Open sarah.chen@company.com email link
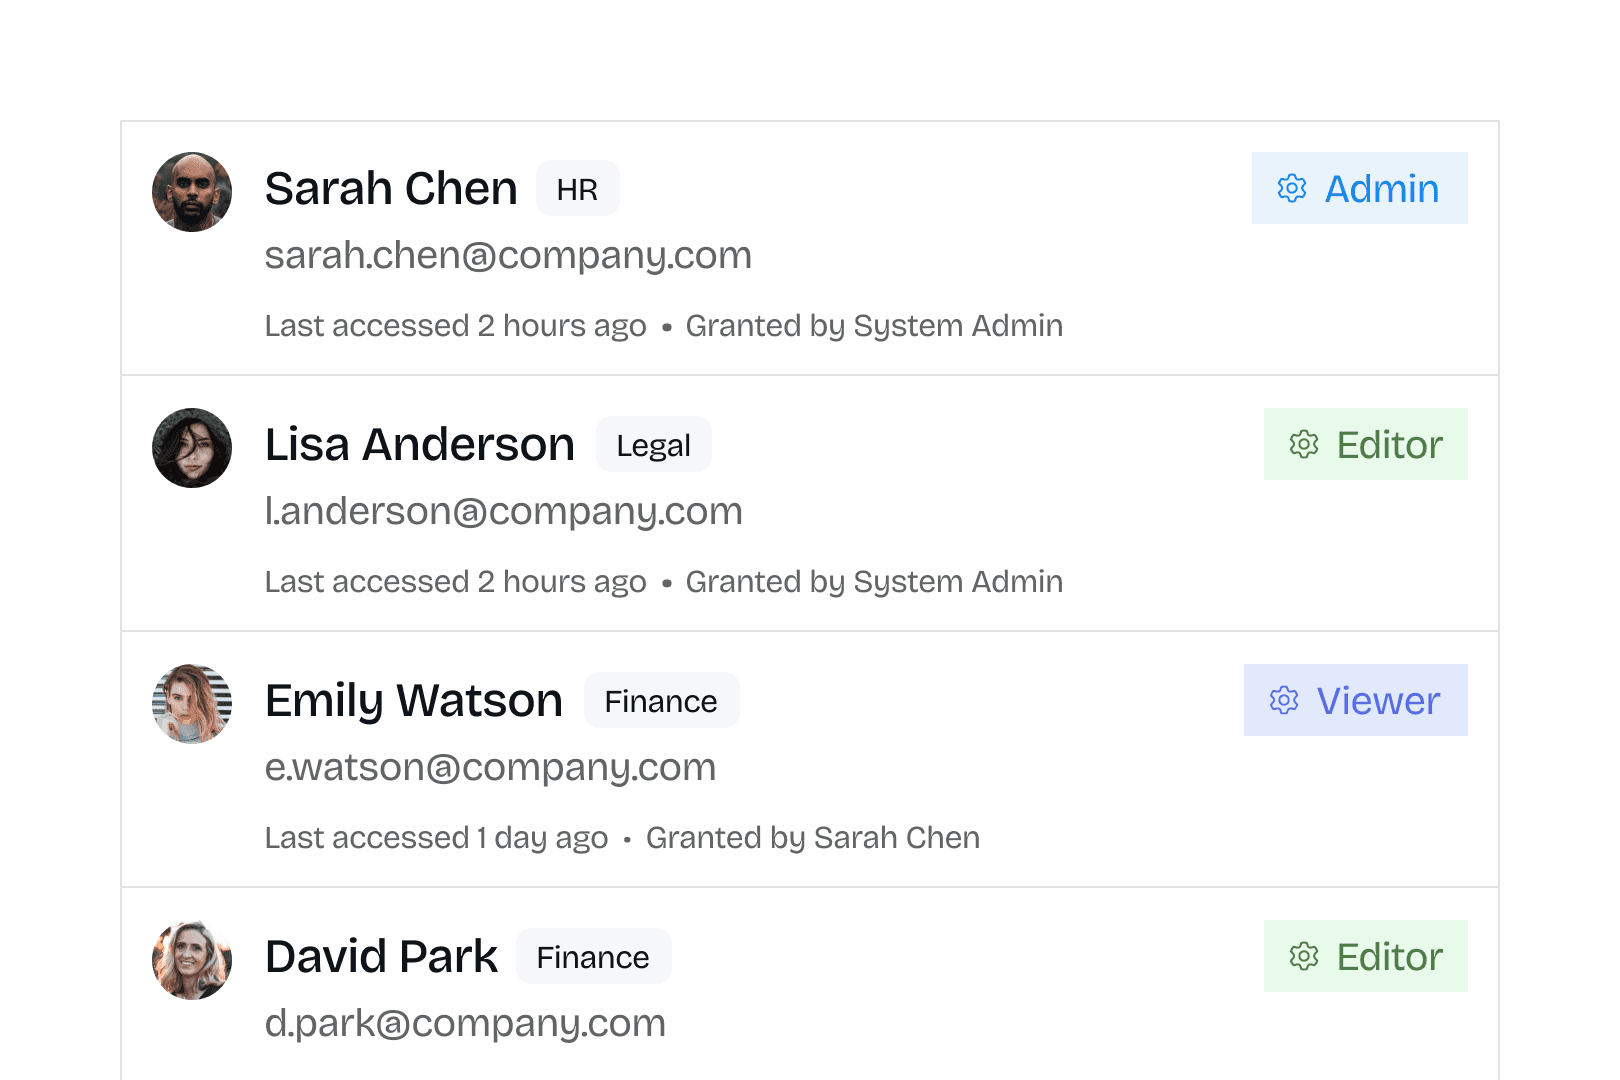Image resolution: width=1620 pixels, height=1080 pixels. (x=508, y=256)
